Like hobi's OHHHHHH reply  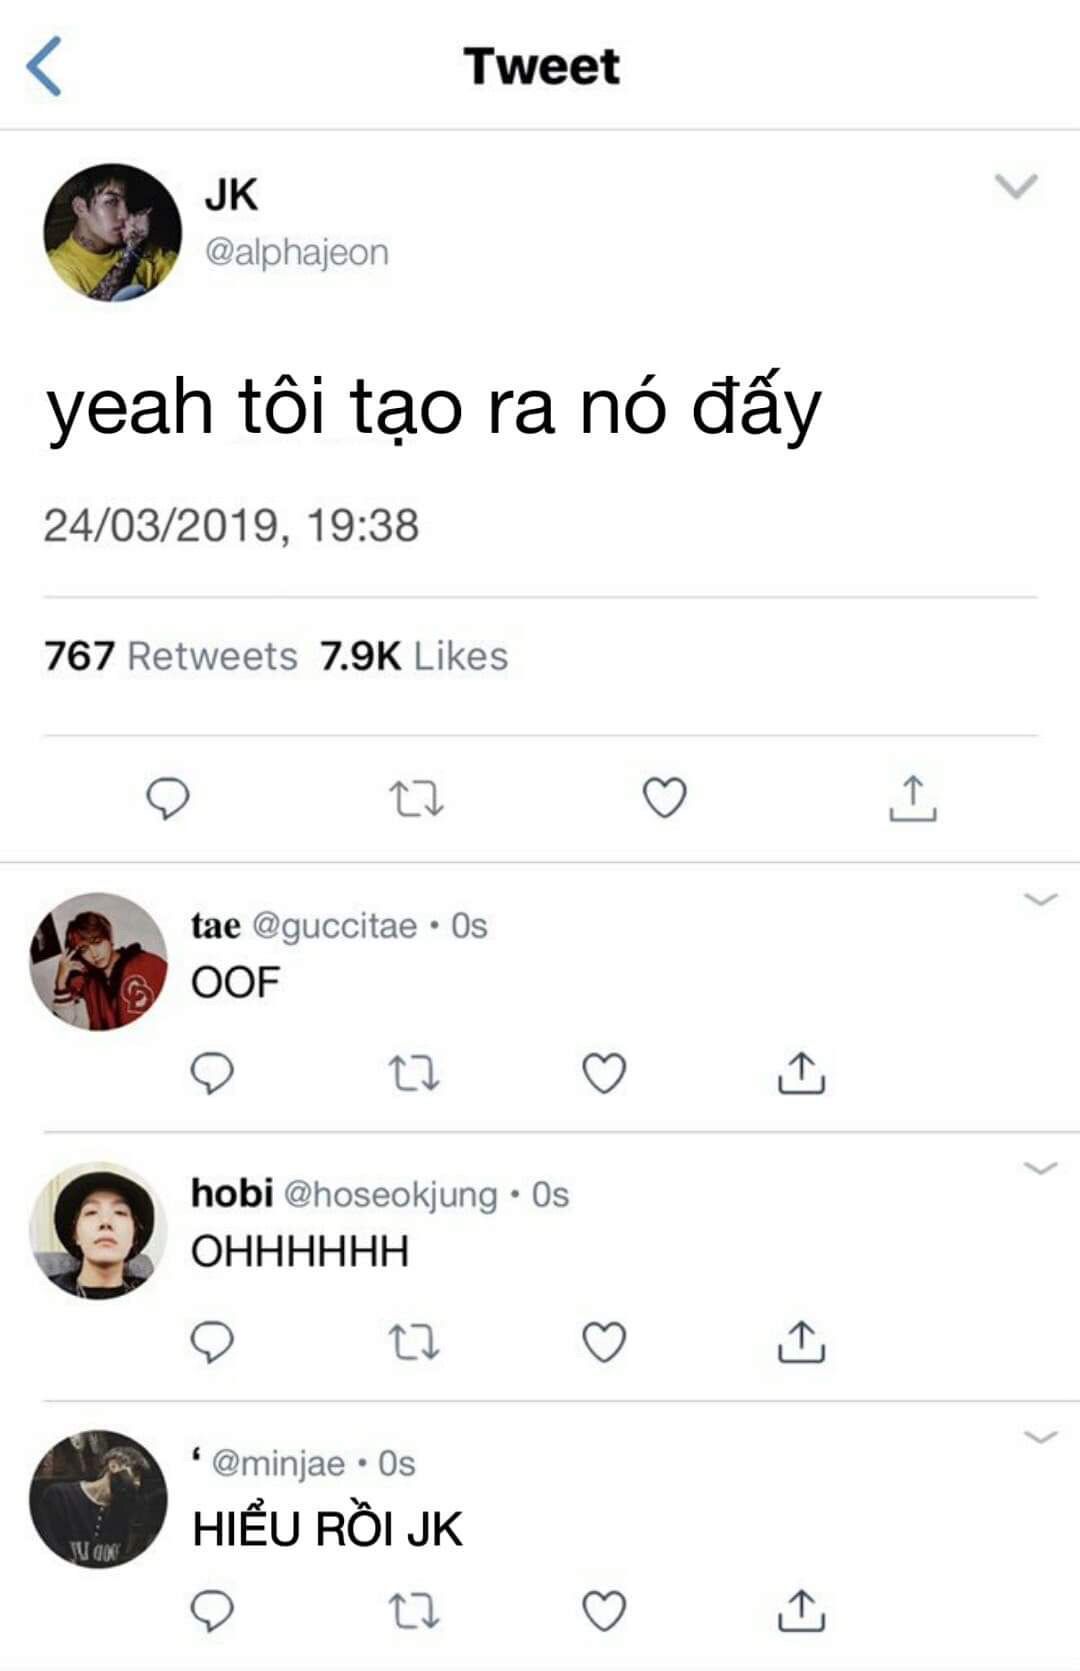pyautogui.click(x=604, y=1342)
